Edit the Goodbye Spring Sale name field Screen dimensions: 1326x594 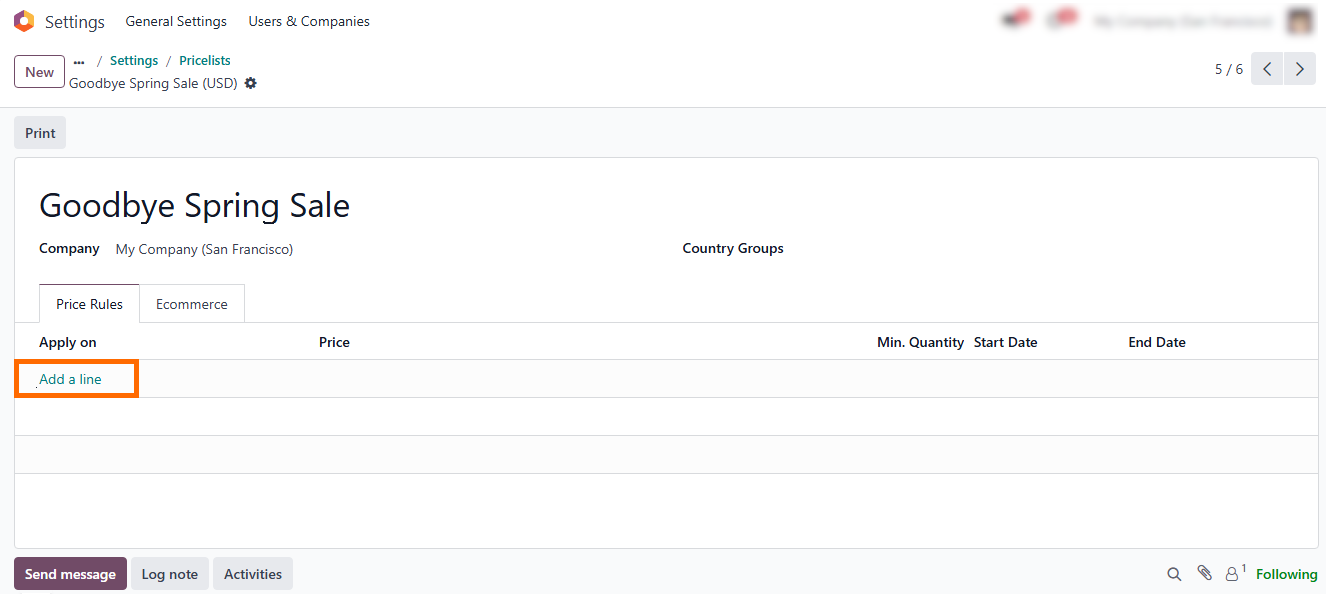click(x=195, y=205)
